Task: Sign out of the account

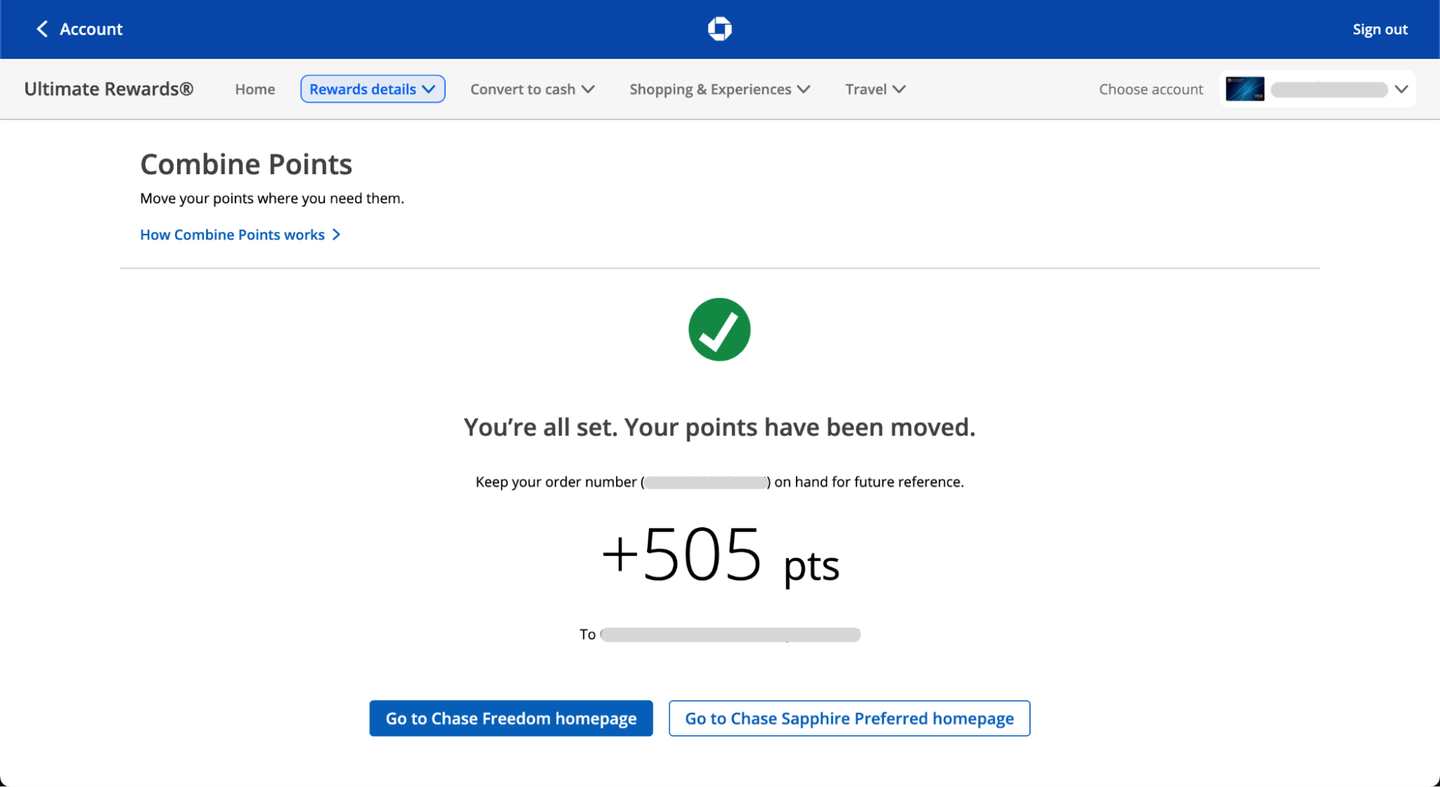Action: (1379, 29)
